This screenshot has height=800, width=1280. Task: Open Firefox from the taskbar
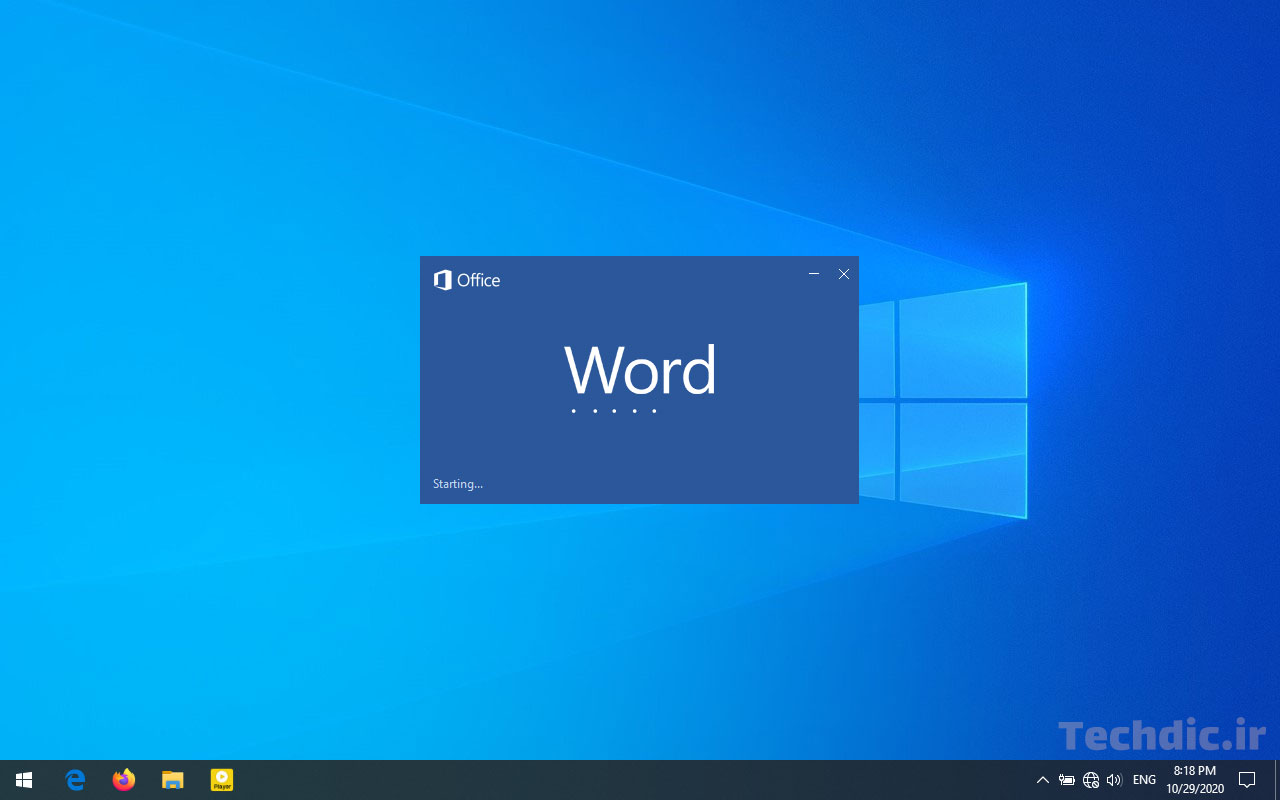[124, 780]
